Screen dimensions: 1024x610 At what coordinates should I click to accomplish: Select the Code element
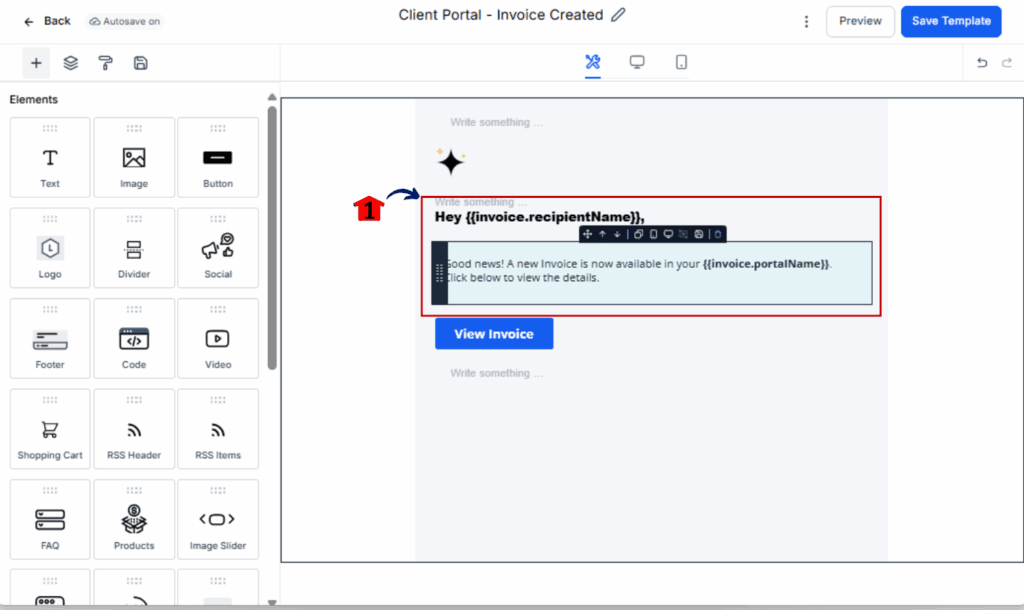(x=134, y=338)
